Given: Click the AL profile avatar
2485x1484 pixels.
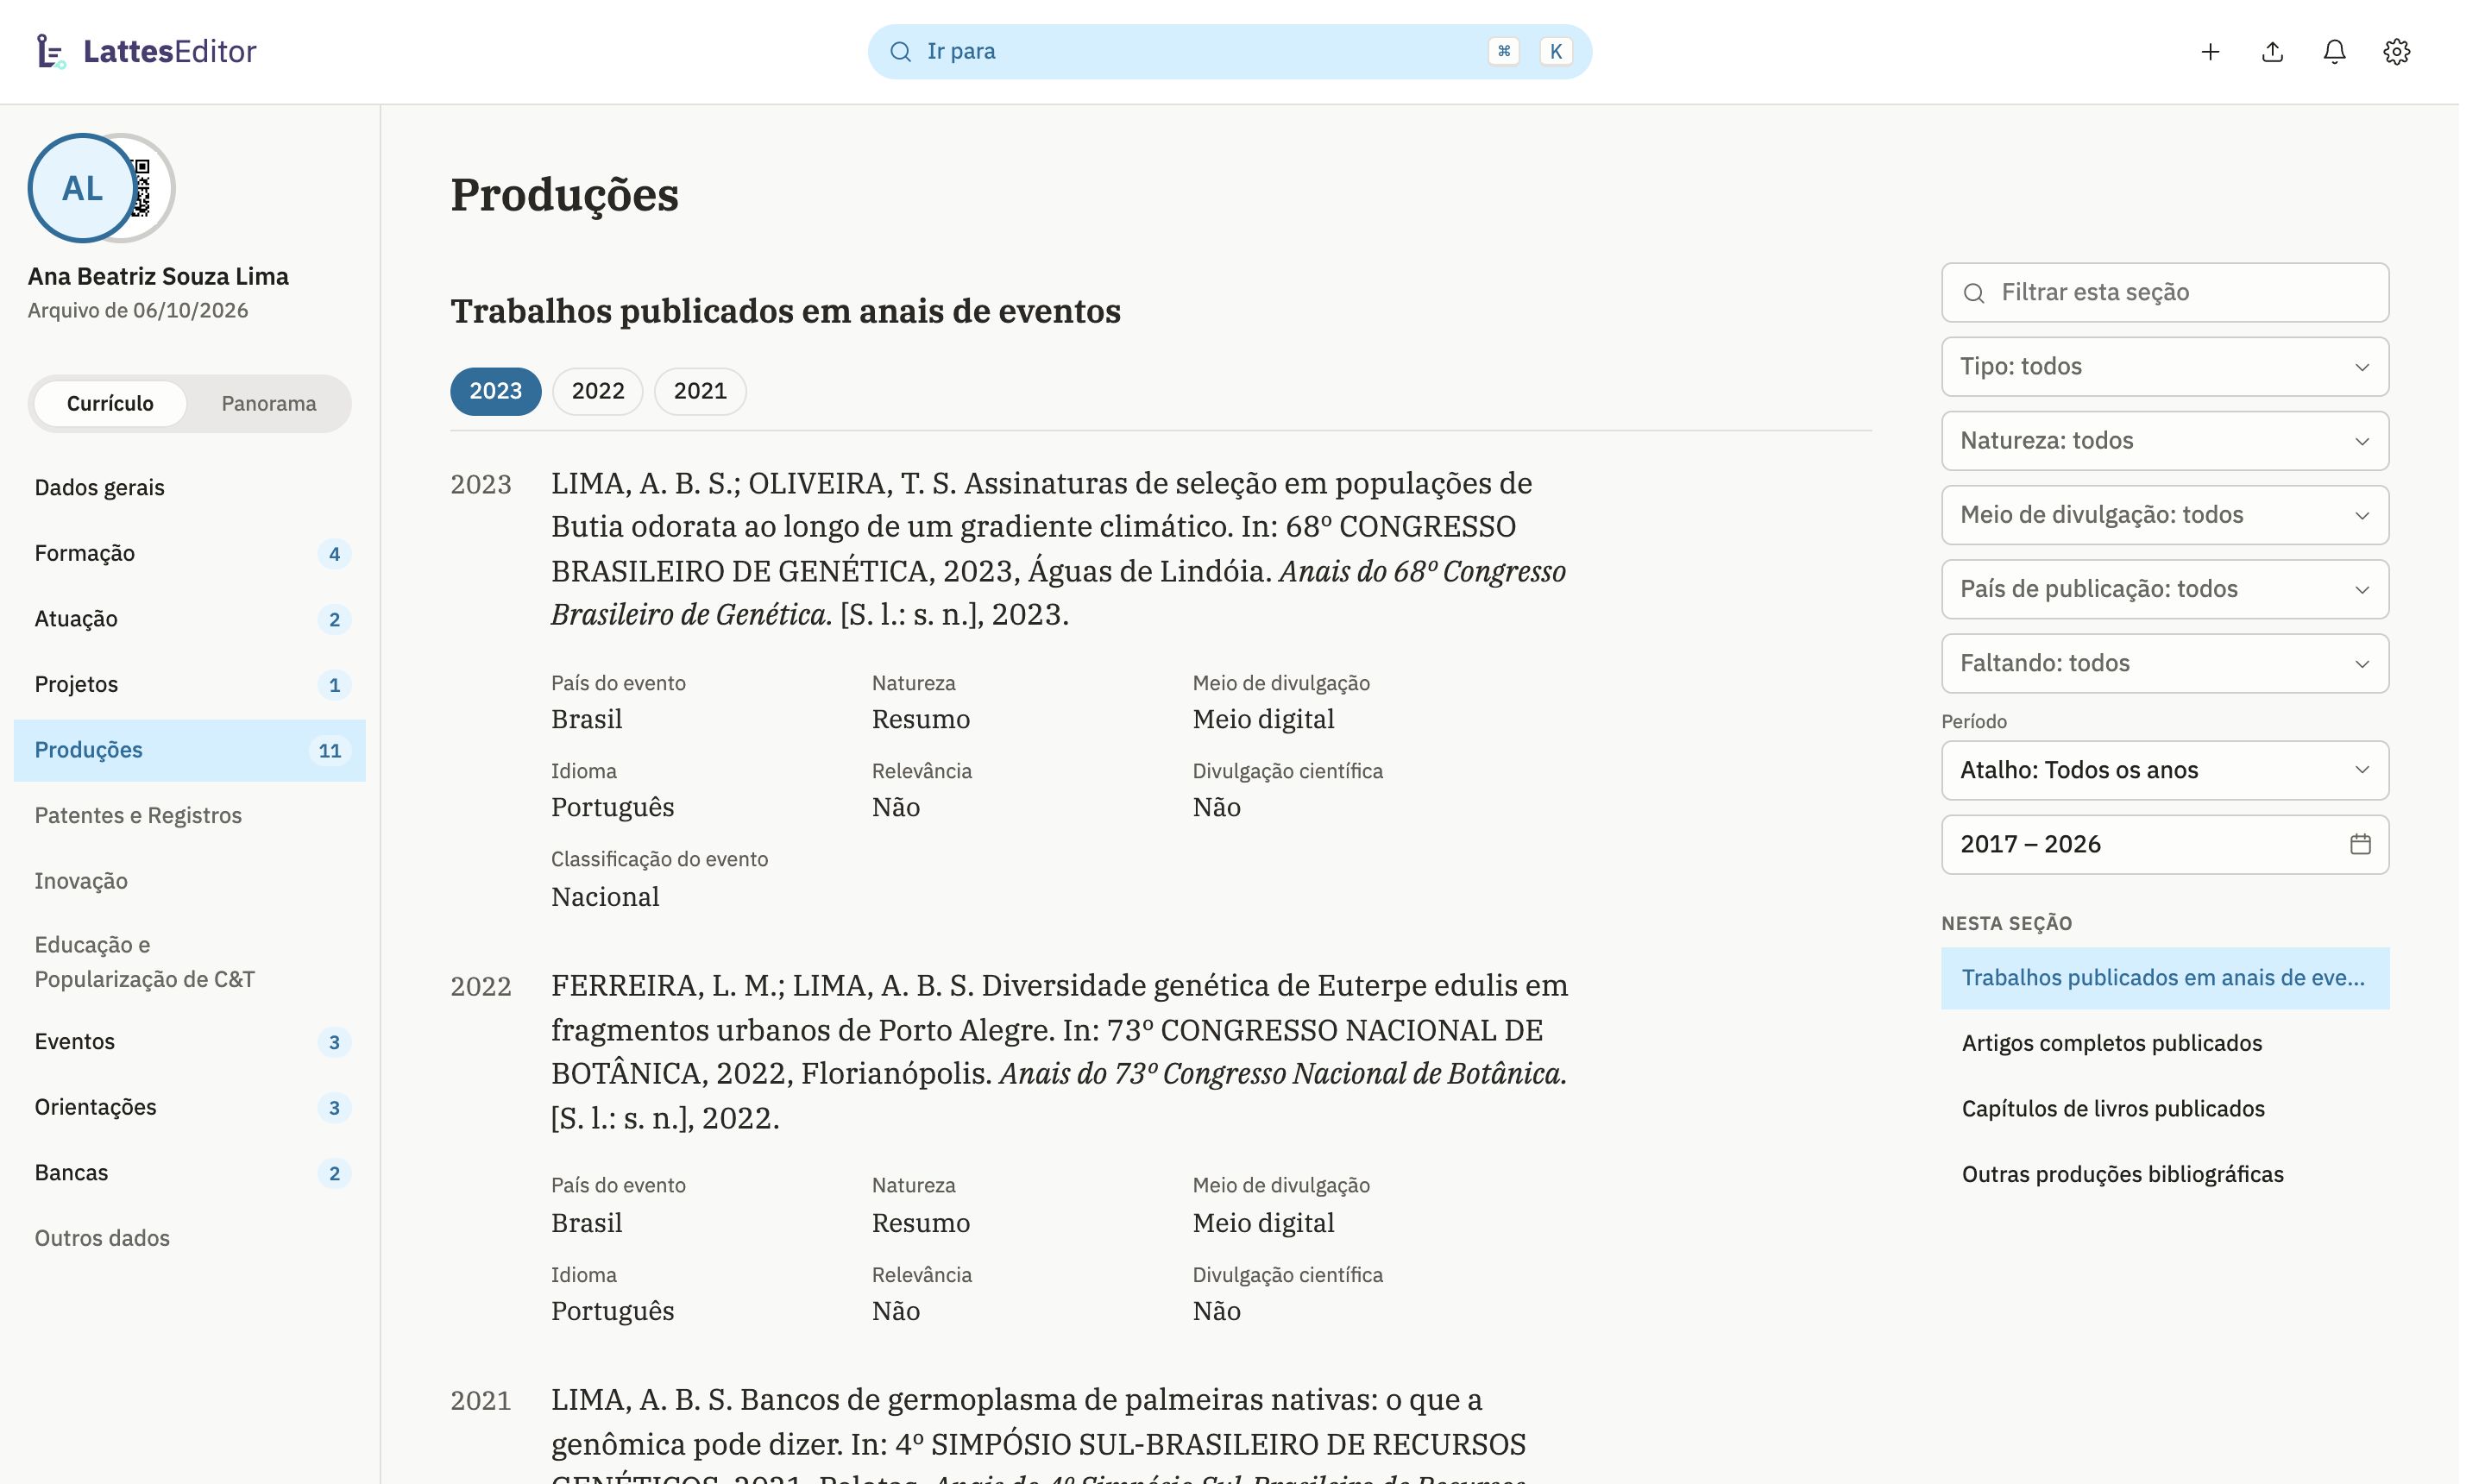Looking at the screenshot, I should pyautogui.click(x=82, y=188).
